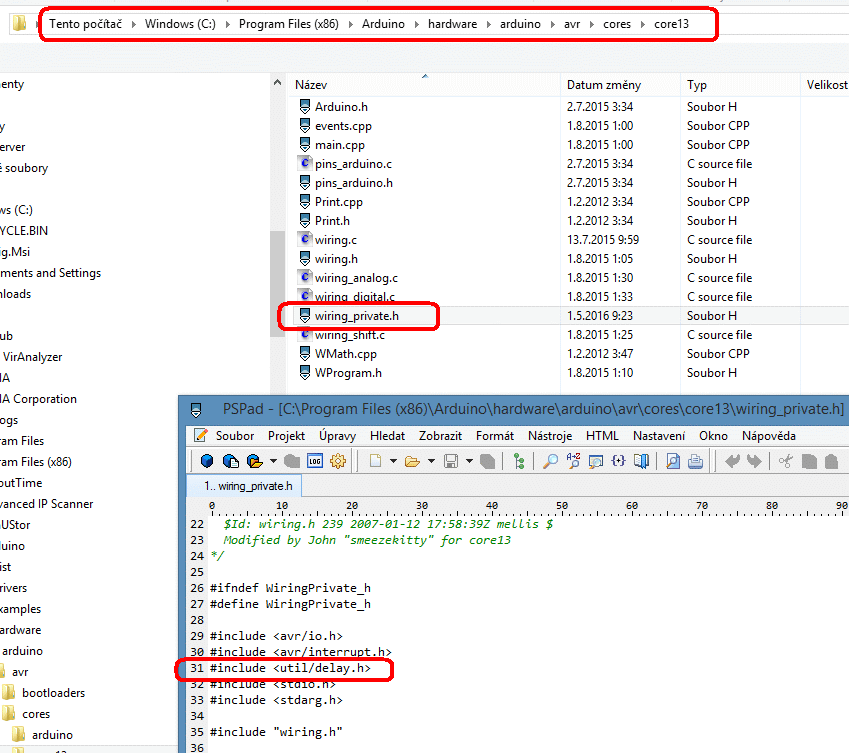The height and width of the screenshot is (753, 849).
Task: Expand the dropdown arrow next to Open file
Action: [x=432, y=461]
